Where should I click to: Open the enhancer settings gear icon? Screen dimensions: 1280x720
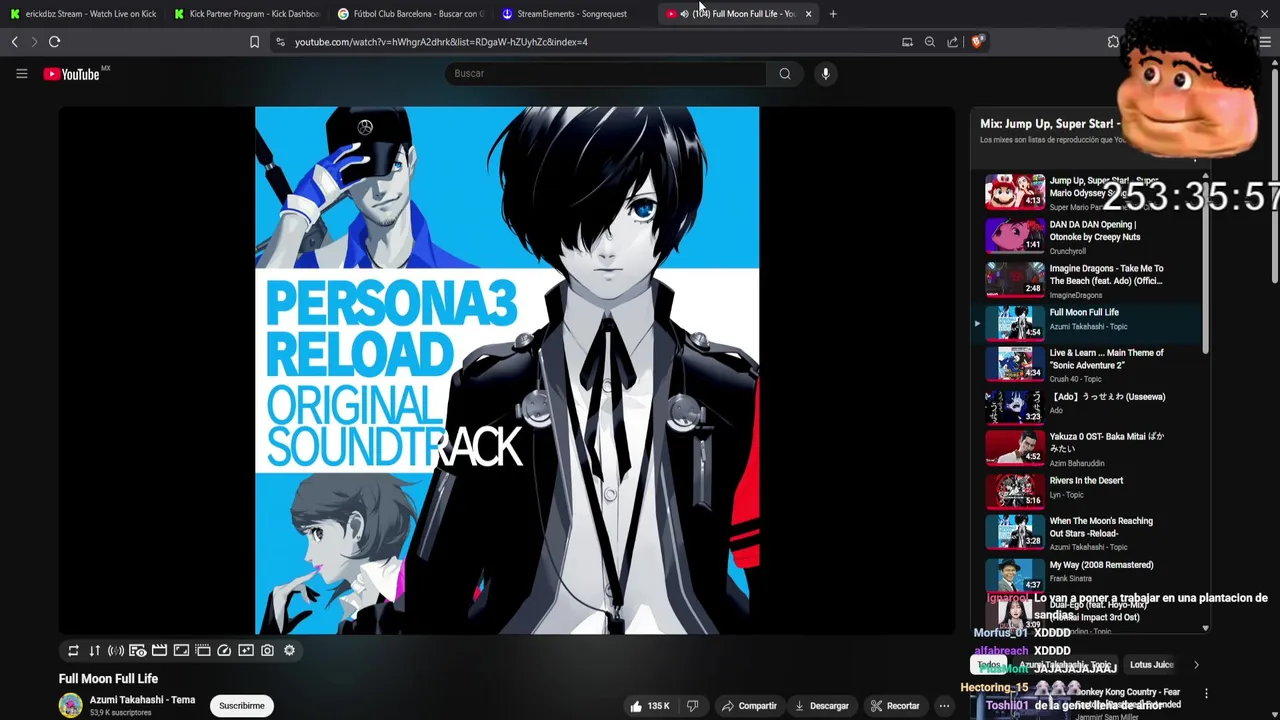[289, 650]
